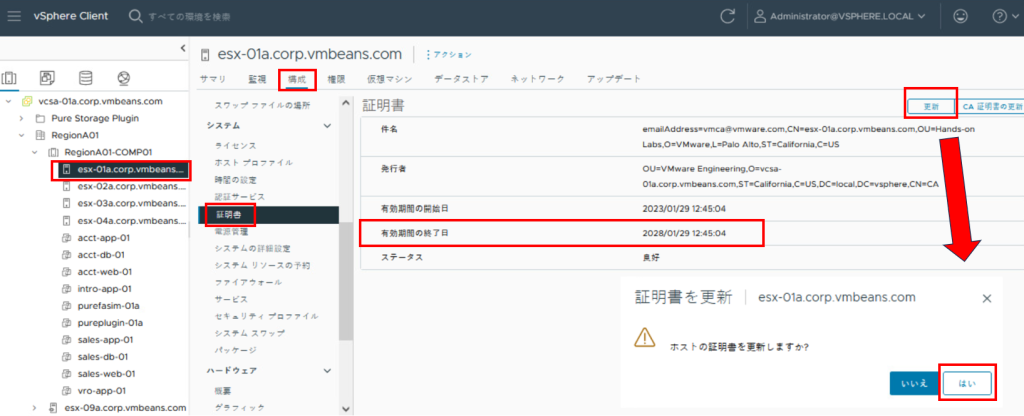Switch to Hosts and Clusters inventory view

point(10,78)
